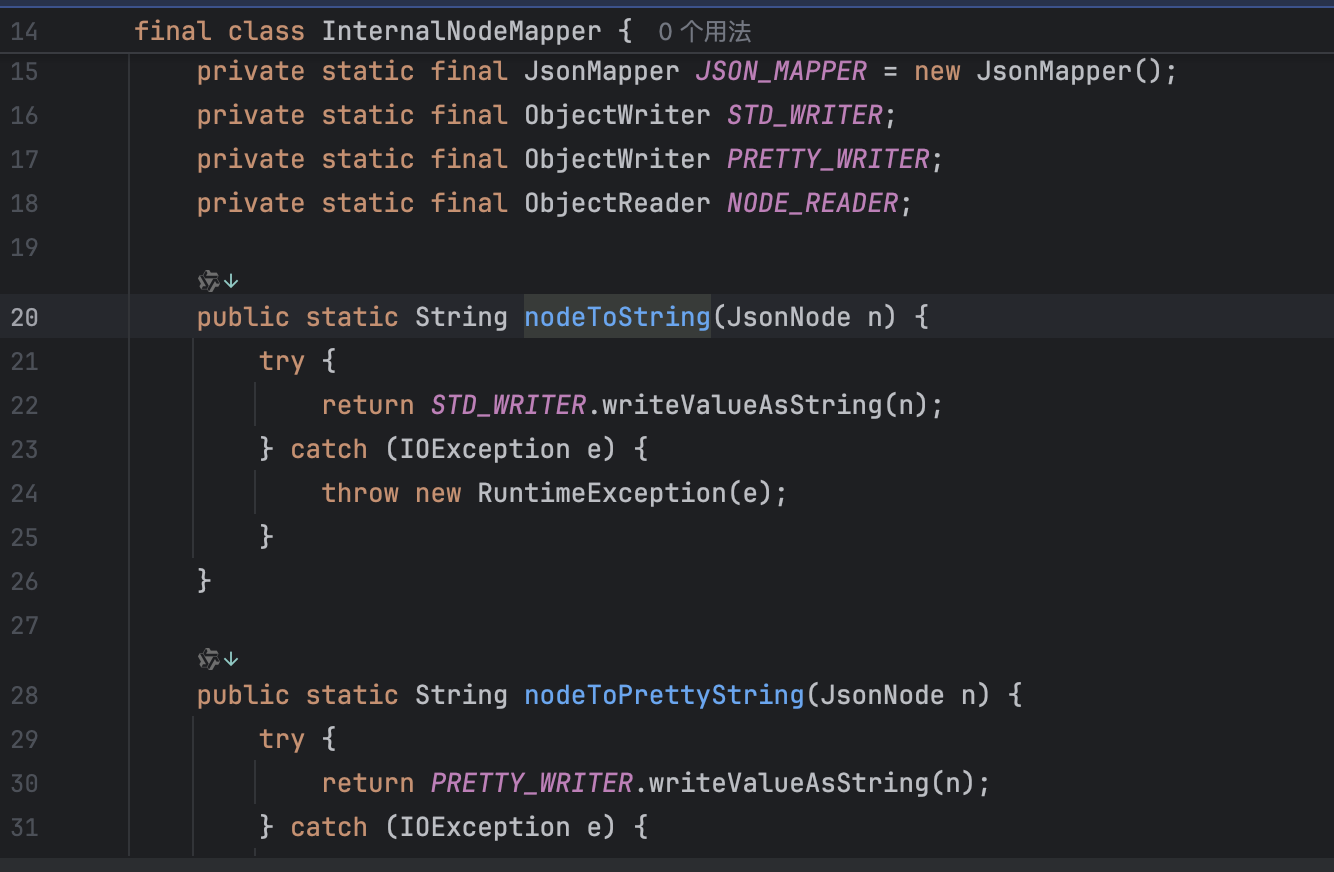
Task: Click the nodeToPrettyString method name
Action: tap(664, 695)
